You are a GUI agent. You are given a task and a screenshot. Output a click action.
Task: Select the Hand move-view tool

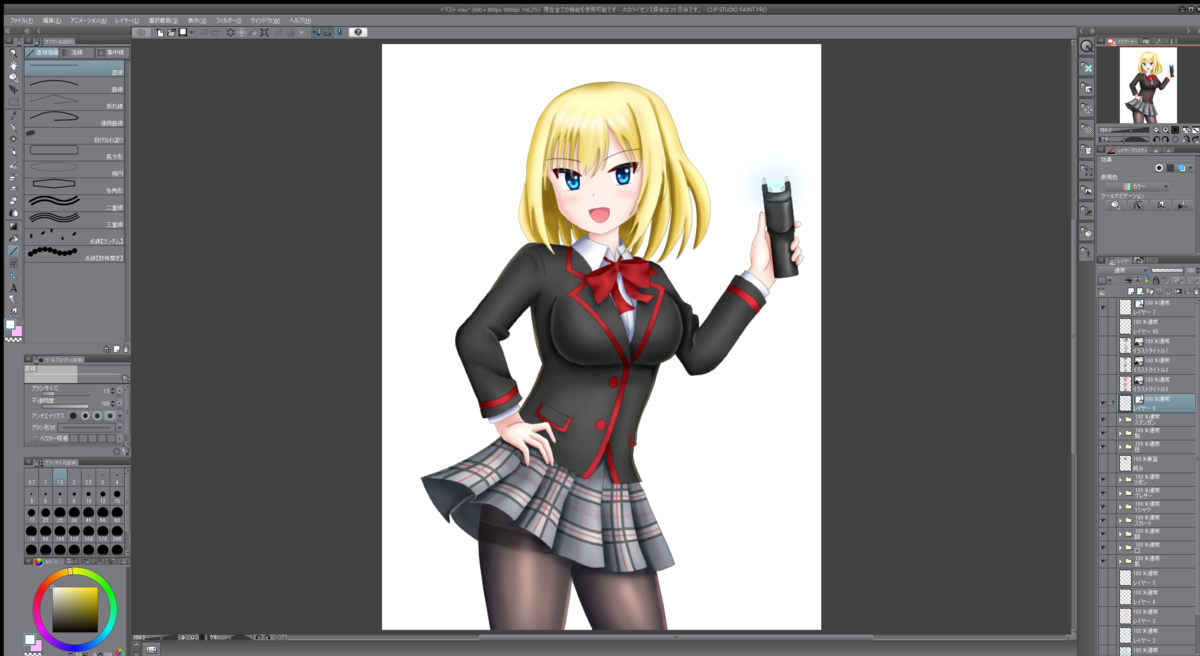(13, 64)
